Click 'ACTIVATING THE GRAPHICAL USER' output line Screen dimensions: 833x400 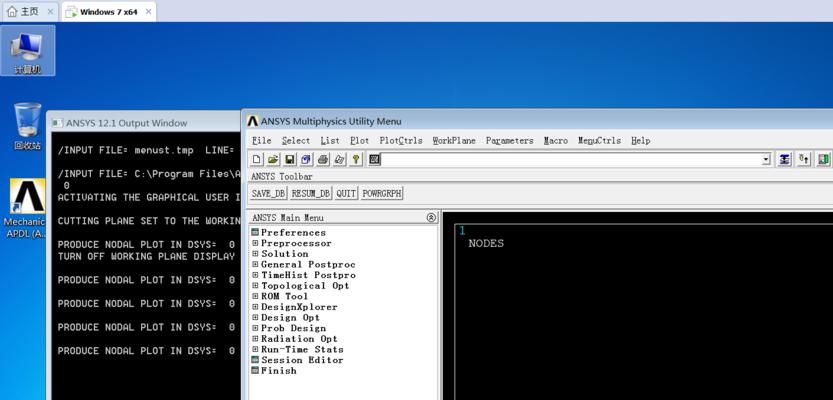(150, 198)
